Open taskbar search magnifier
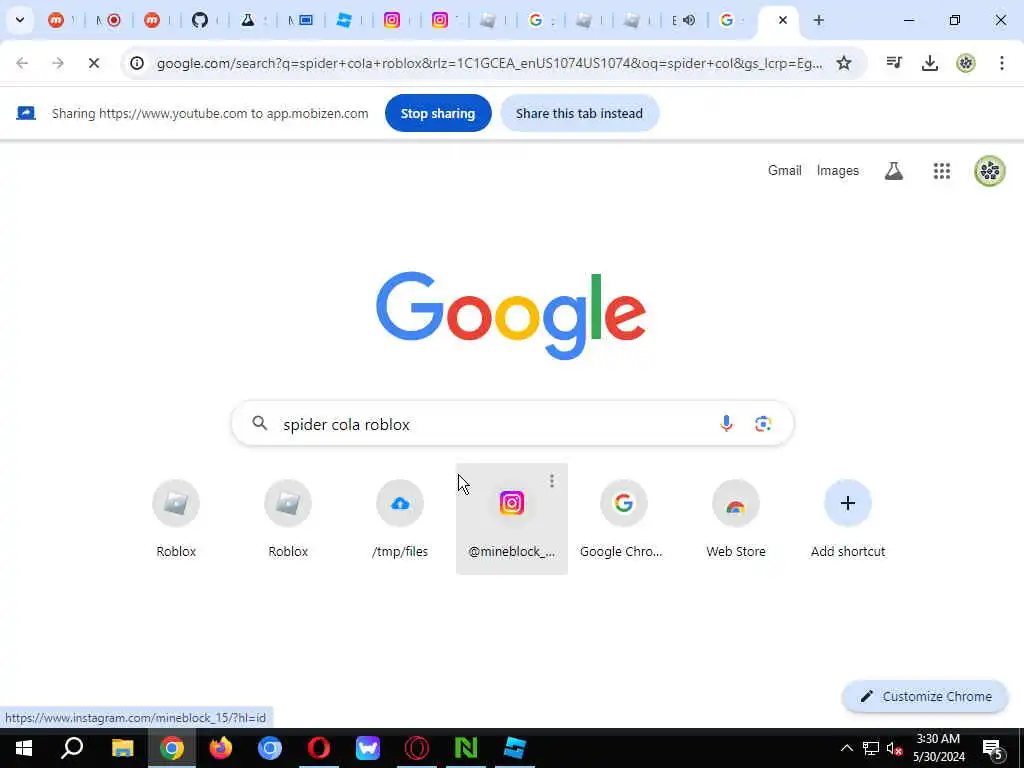 pyautogui.click(x=72, y=748)
